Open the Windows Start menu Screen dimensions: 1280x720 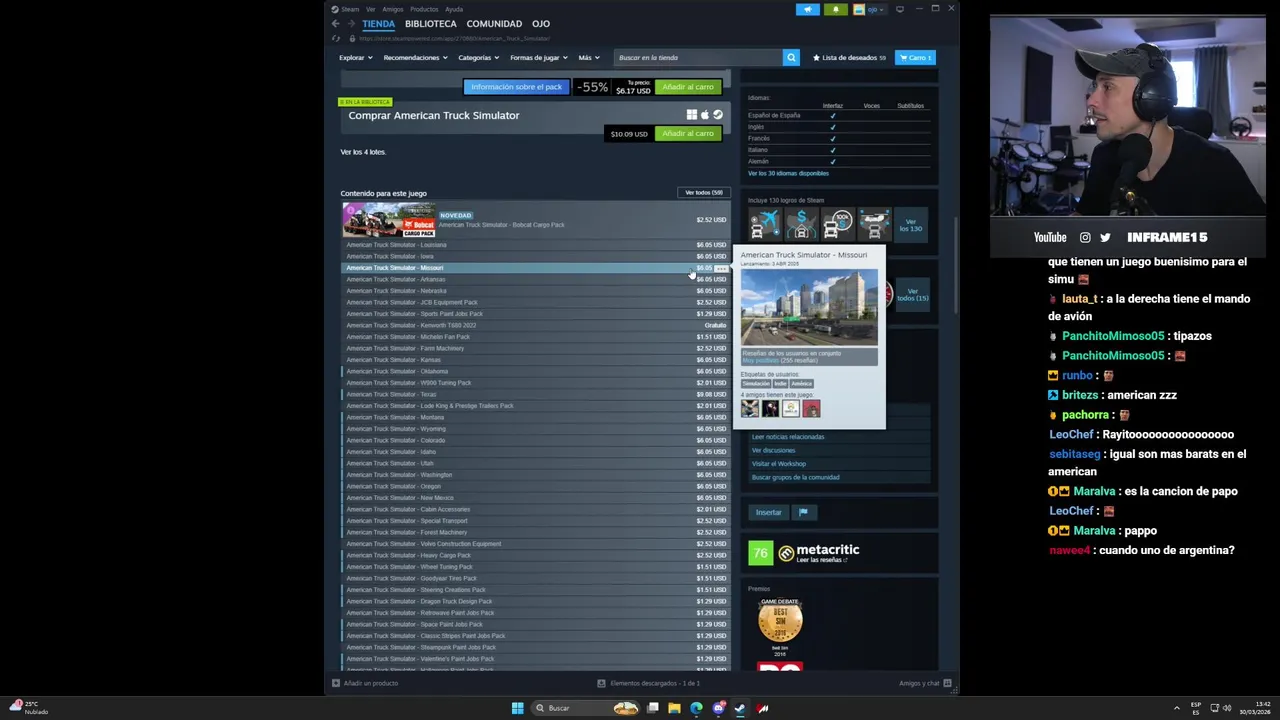517,708
